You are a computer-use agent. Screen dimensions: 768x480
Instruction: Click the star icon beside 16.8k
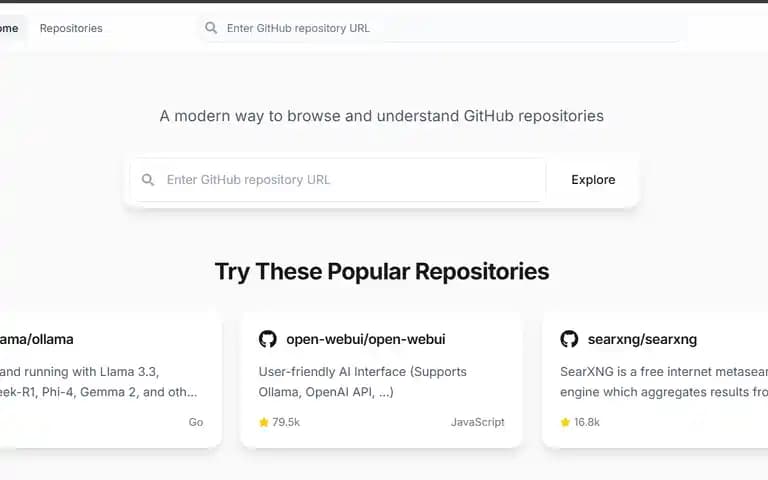(565, 422)
